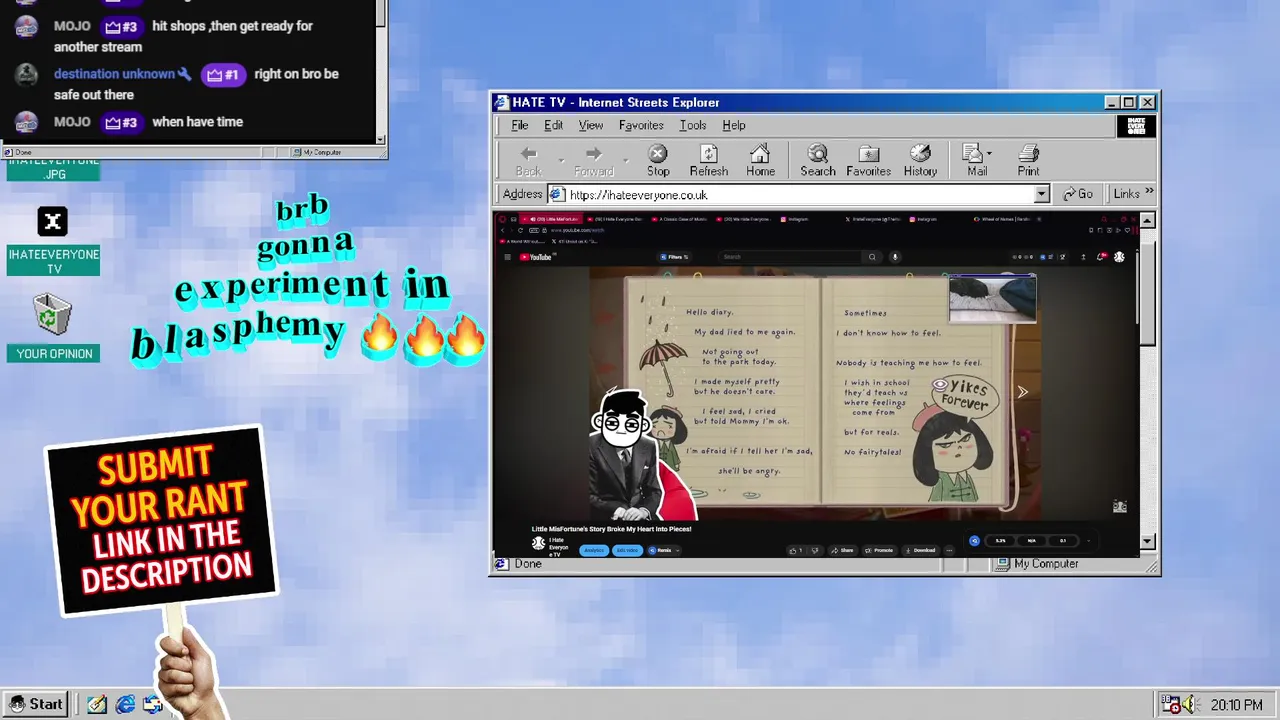
Task: Click the Analytics button under video
Action: [x=594, y=550]
